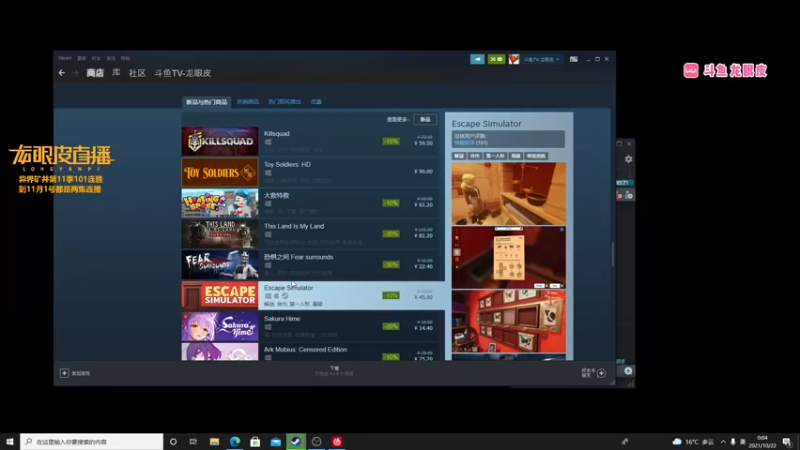Click the Steam icon on the taskbar
The image size is (800, 450).
[296, 441]
